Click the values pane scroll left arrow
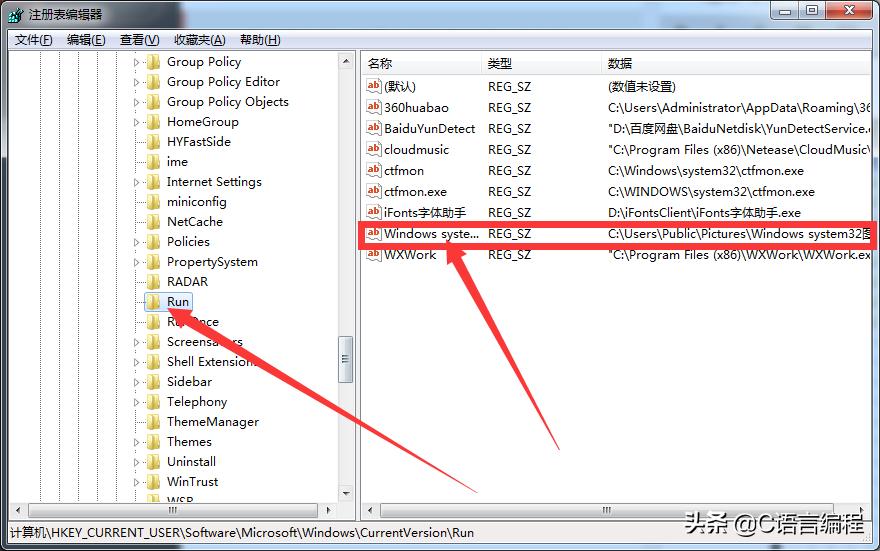The image size is (880, 551). click(x=370, y=510)
